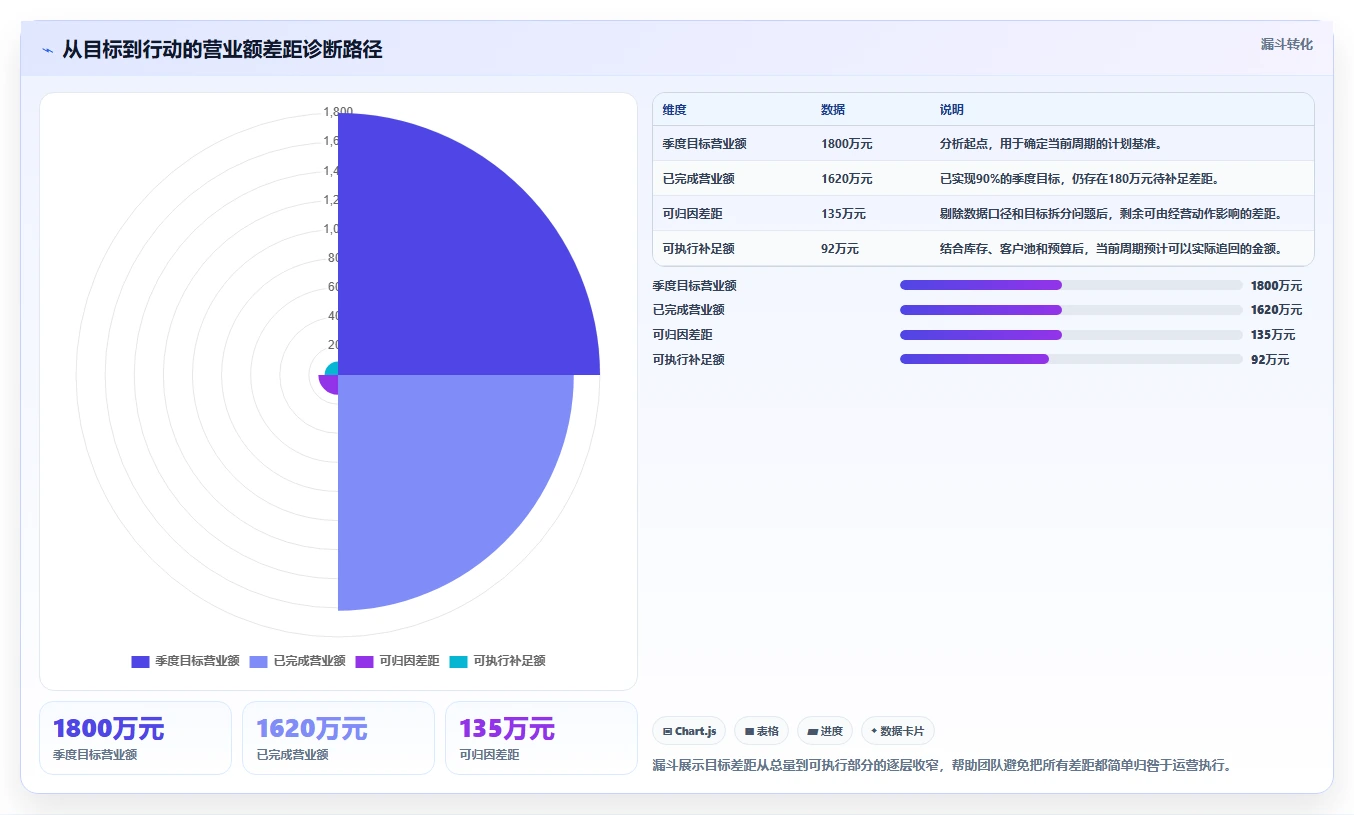Toggle 可执行补足额 legend swatch
Image resolution: width=1354 pixels, height=815 pixels.
(458, 661)
